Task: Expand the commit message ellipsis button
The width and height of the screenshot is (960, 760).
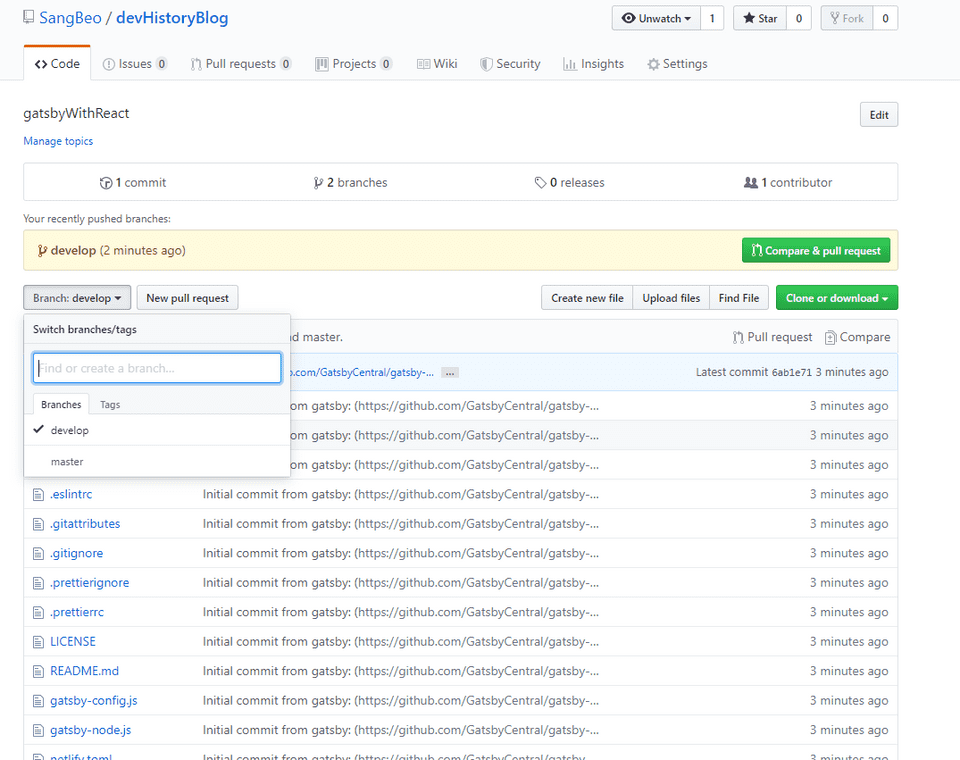Action: (x=450, y=372)
